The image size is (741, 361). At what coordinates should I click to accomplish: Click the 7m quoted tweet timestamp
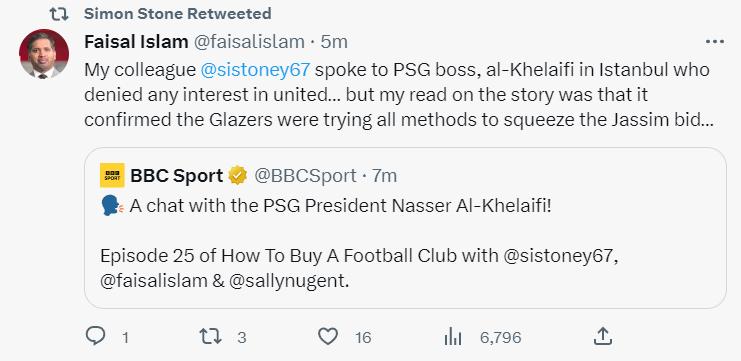(x=384, y=176)
